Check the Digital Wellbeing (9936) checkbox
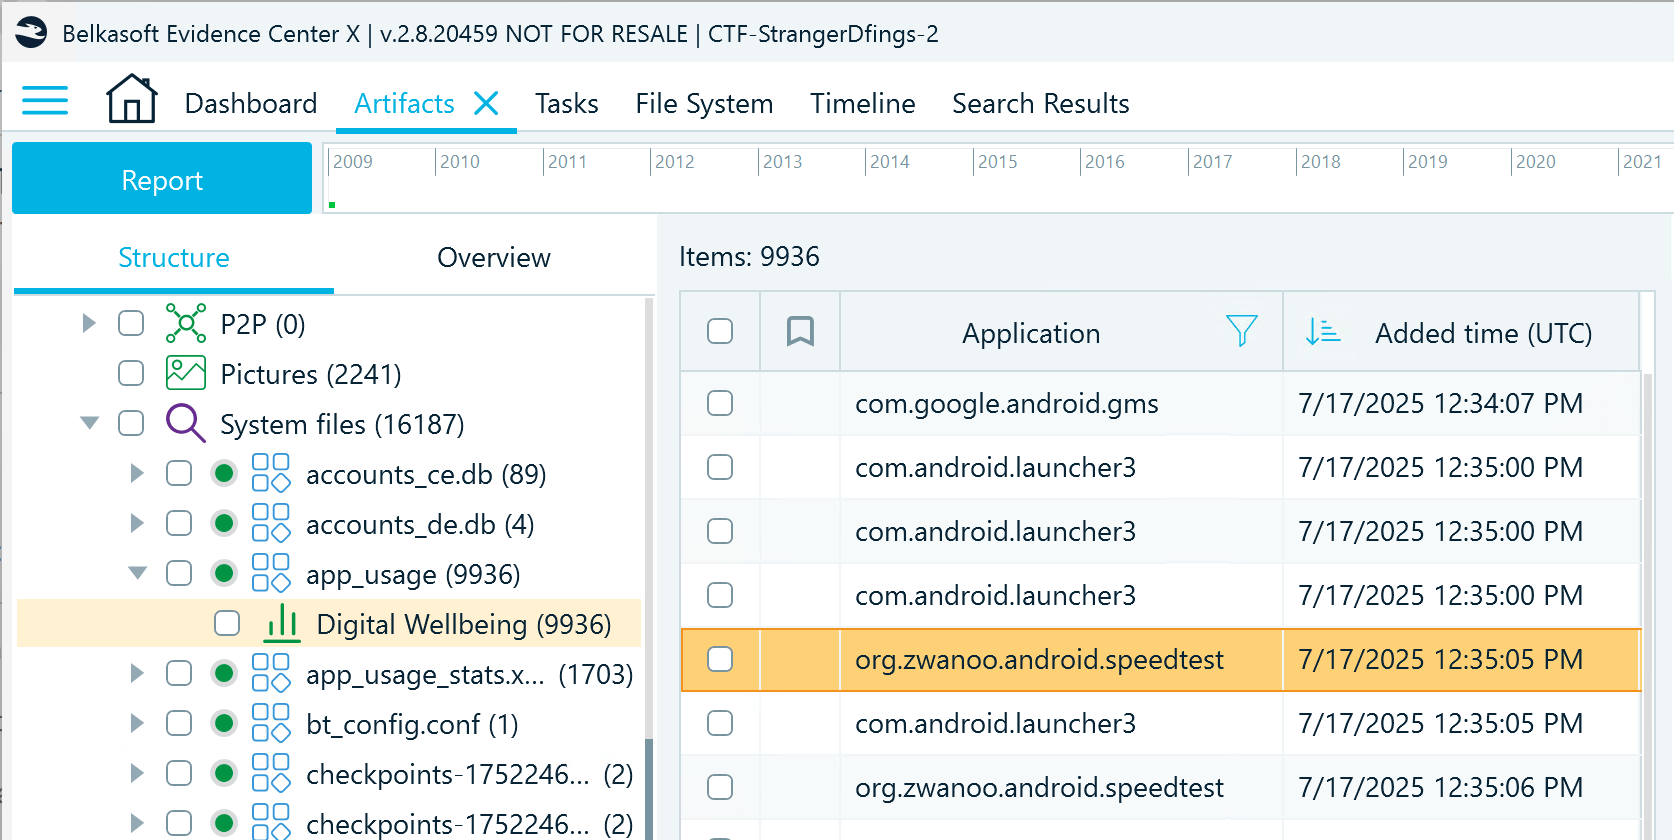 pos(227,623)
